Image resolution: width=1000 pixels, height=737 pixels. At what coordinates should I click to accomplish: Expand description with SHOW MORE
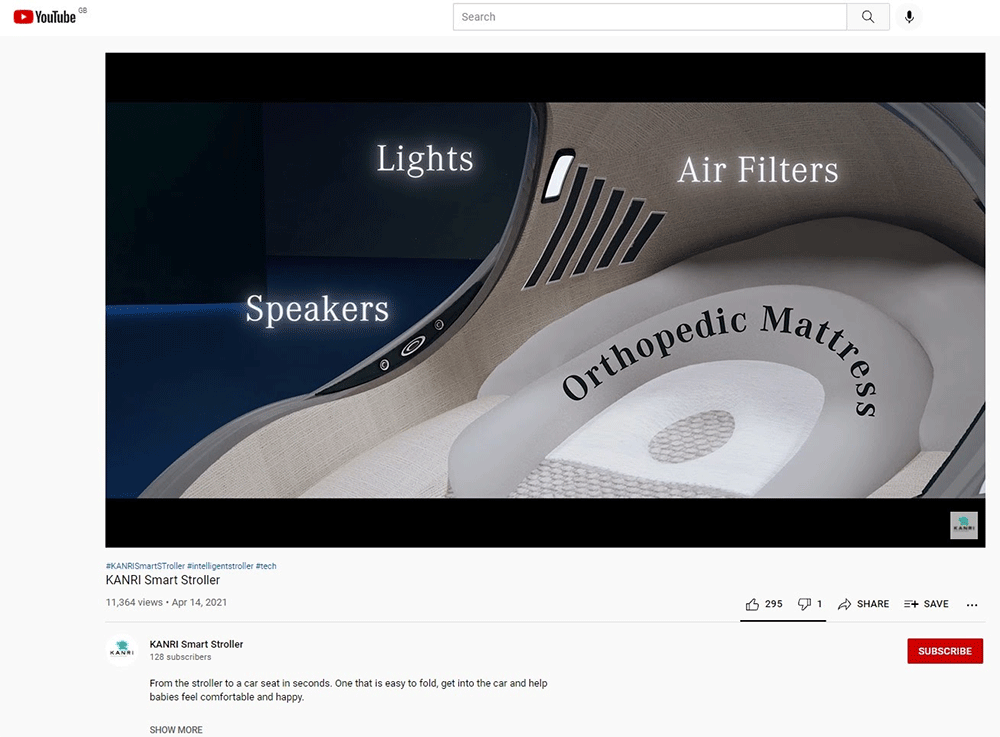click(x=176, y=730)
